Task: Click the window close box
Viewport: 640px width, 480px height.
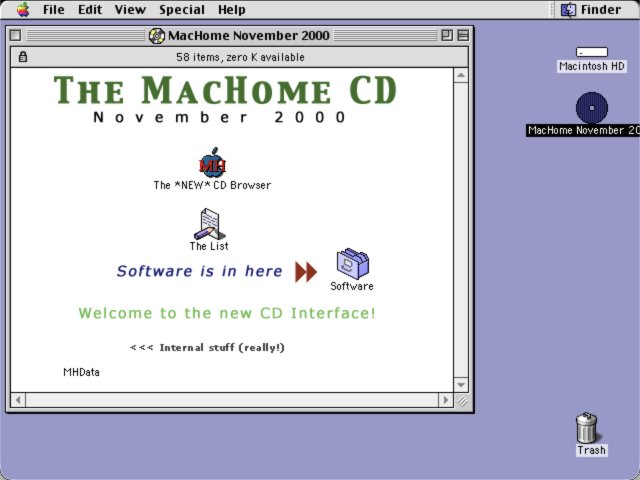Action: [x=16, y=36]
